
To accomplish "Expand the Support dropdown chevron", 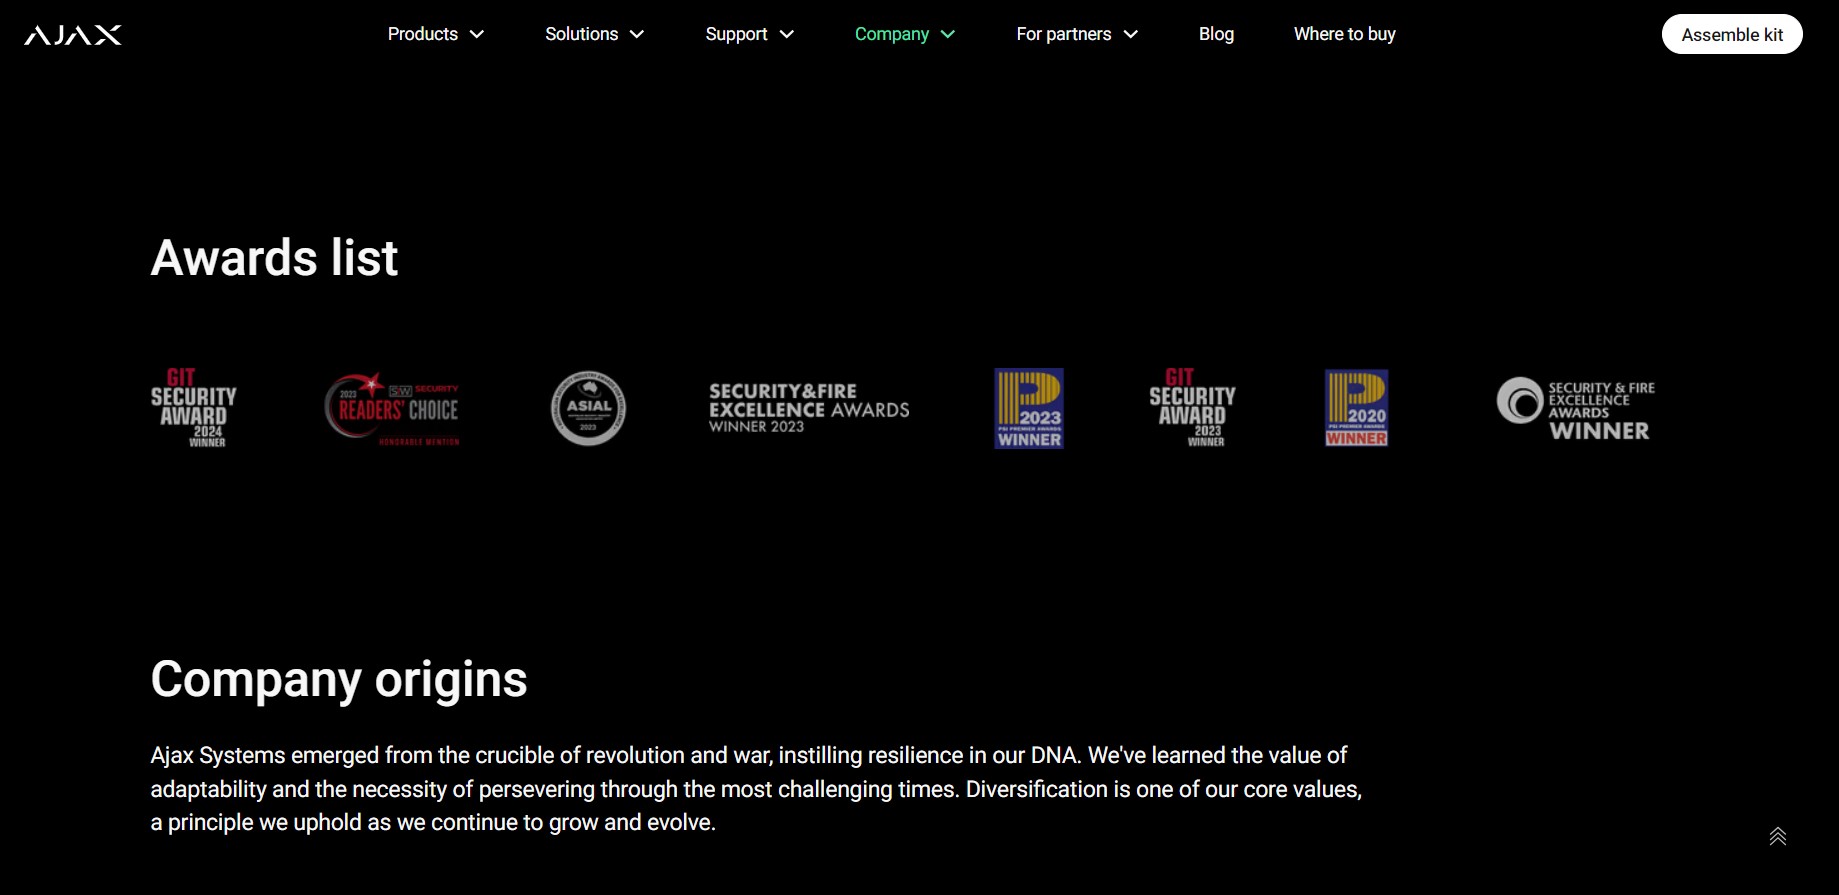I will (787, 34).
